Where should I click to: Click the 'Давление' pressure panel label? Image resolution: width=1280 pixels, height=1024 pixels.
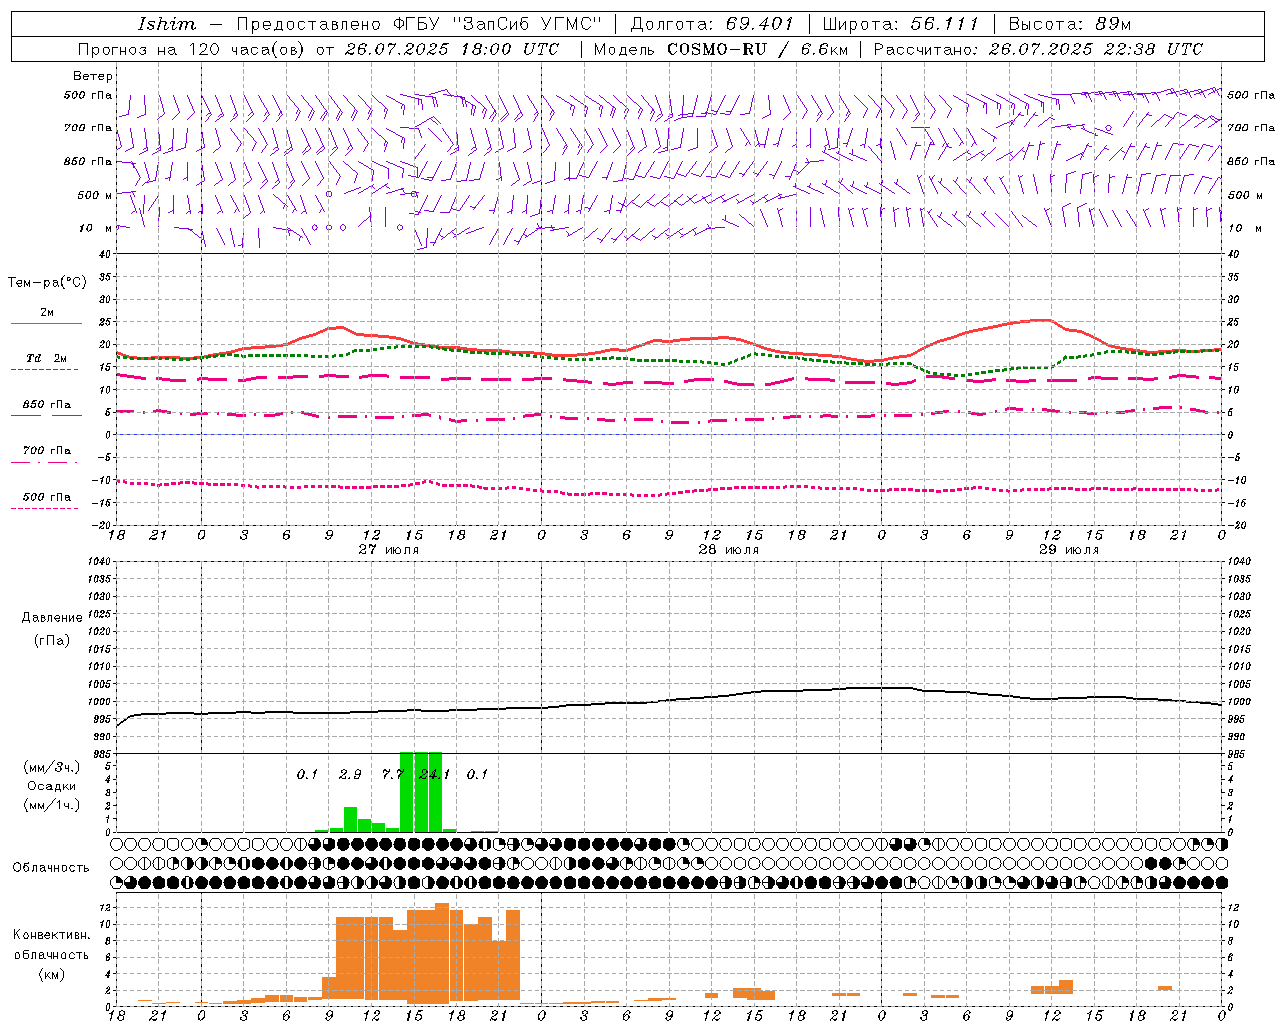[51, 618]
